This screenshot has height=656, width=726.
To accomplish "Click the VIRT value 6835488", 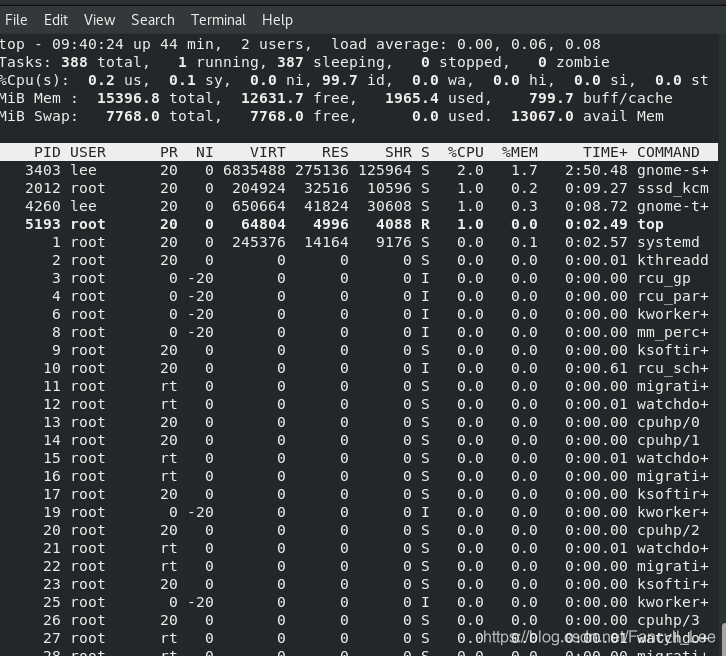I will [x=254, y=170].
